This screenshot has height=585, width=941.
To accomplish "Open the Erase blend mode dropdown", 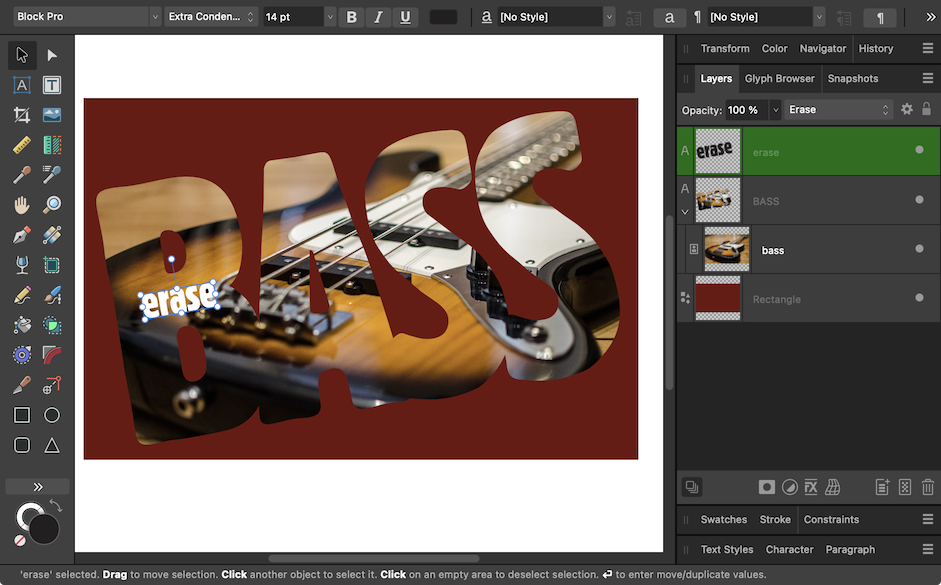I will pos(838,109).
